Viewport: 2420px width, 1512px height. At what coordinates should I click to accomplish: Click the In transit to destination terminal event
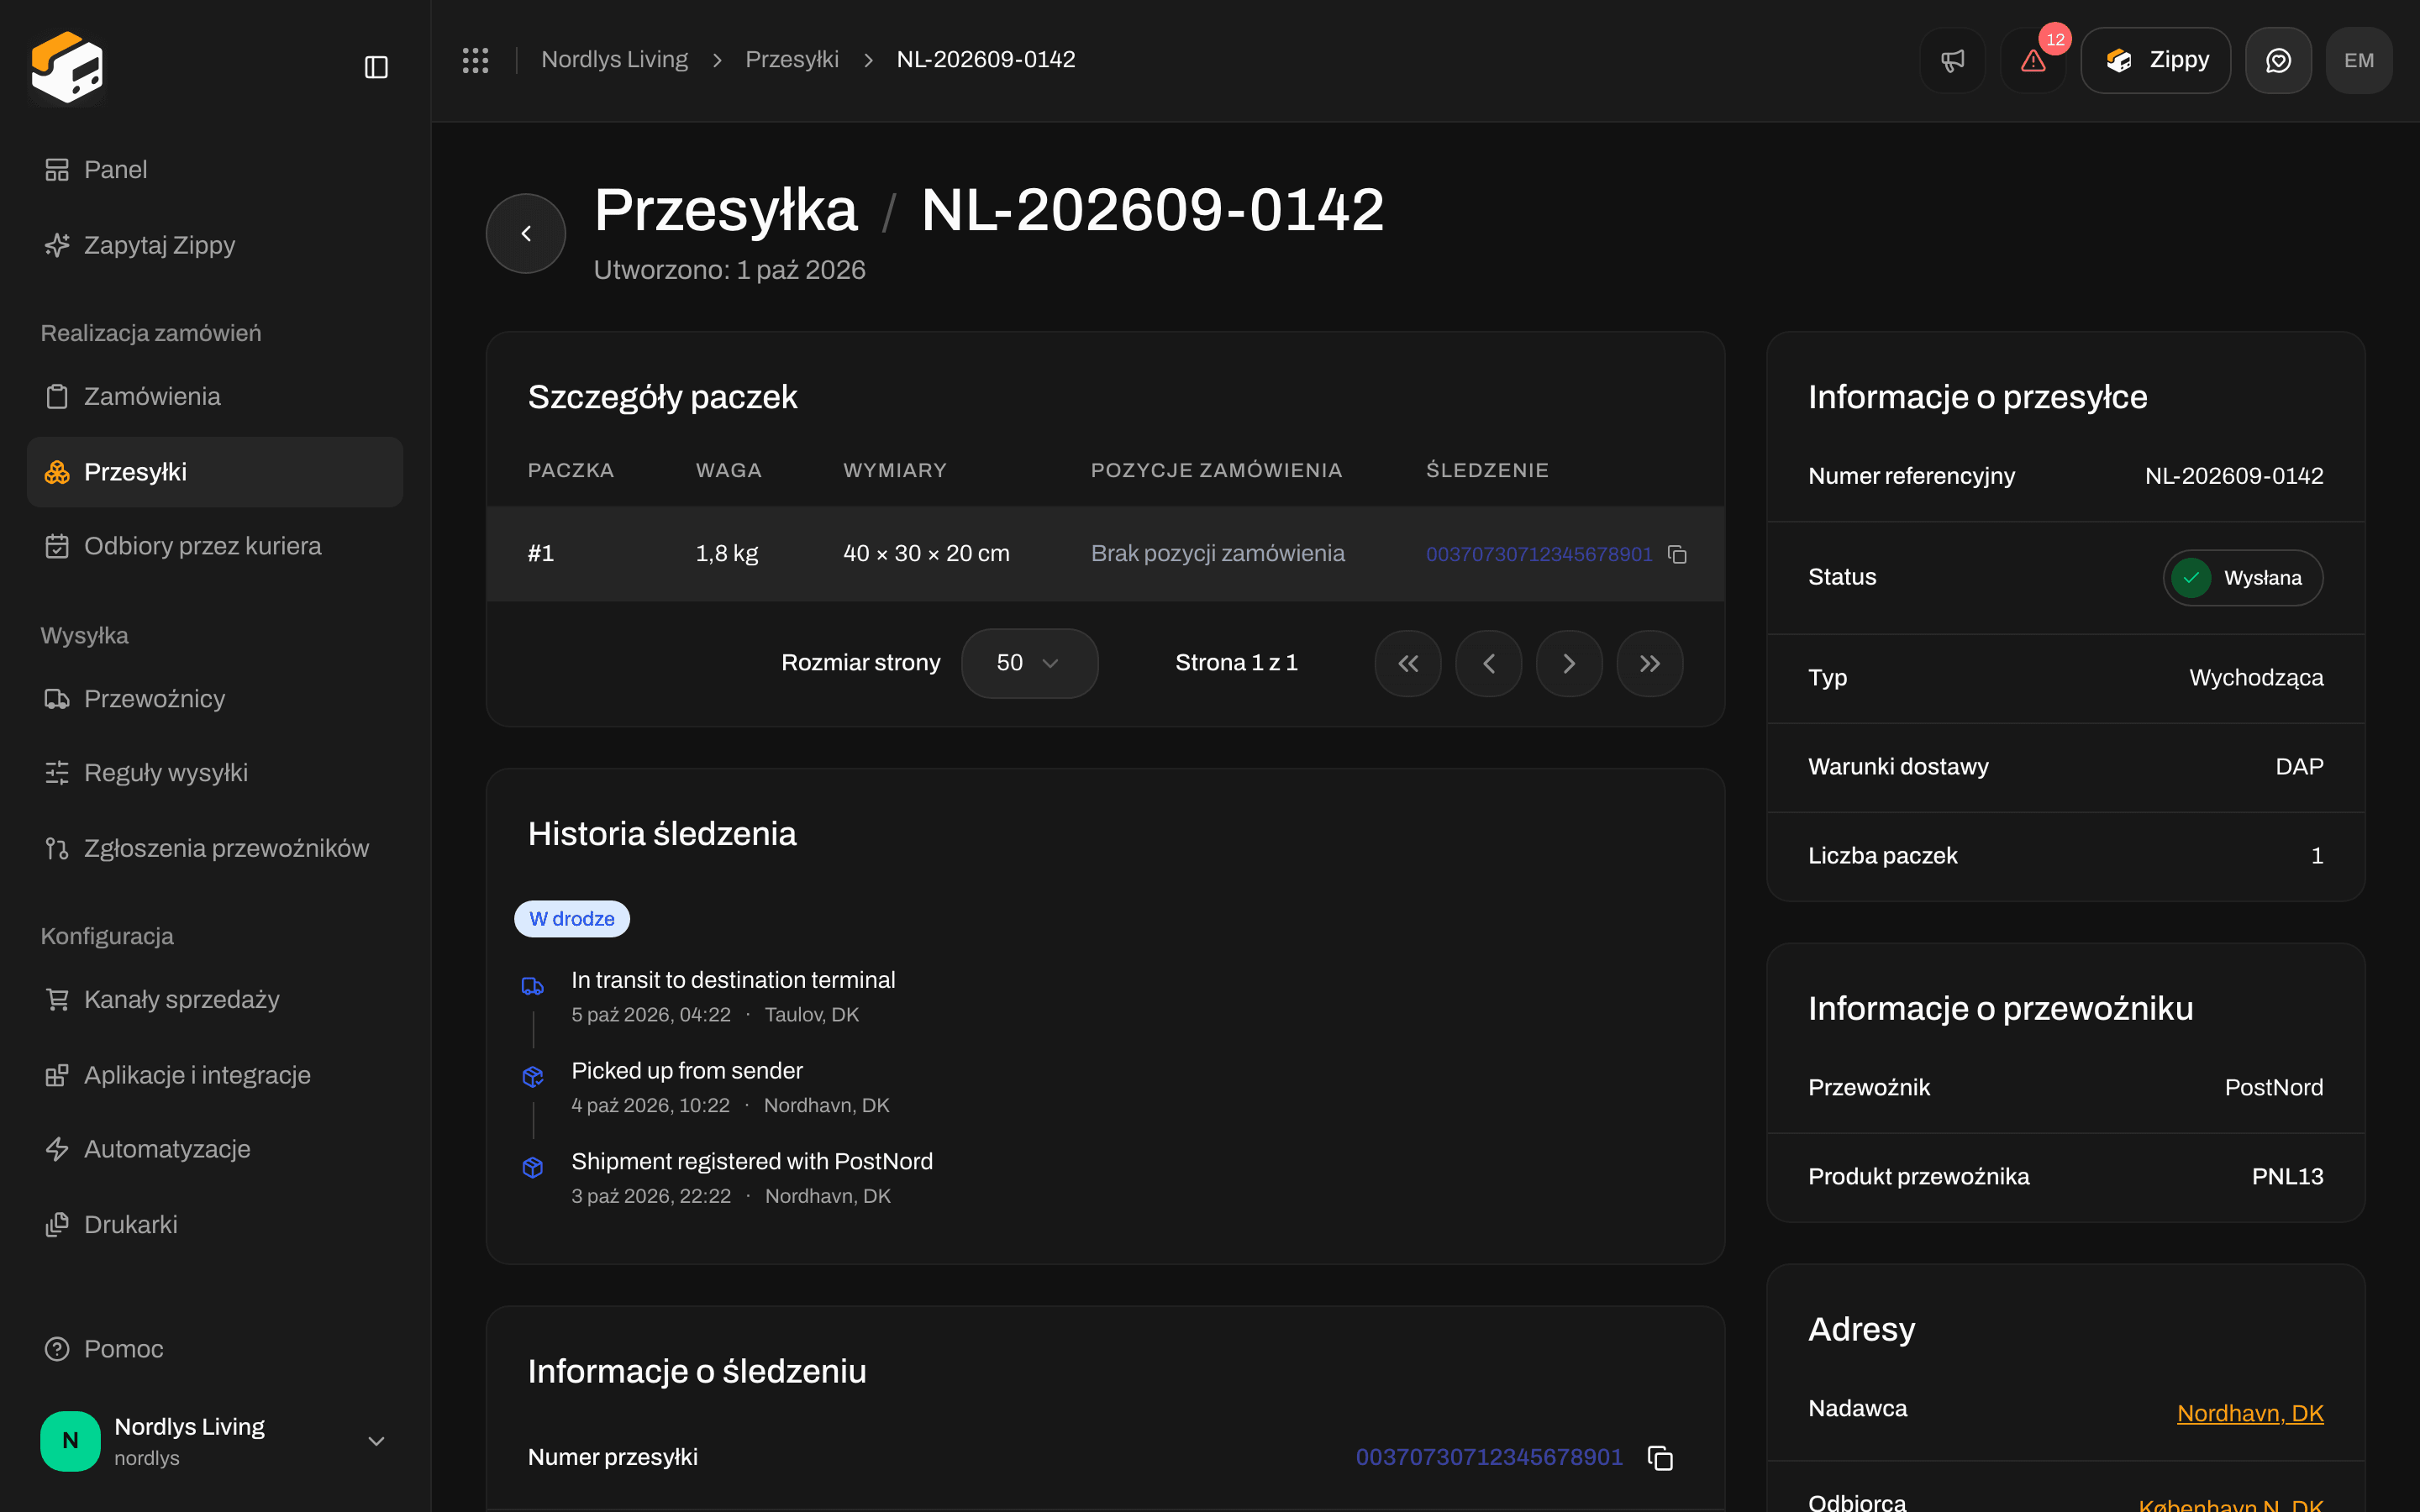click(x=733, y=980)
